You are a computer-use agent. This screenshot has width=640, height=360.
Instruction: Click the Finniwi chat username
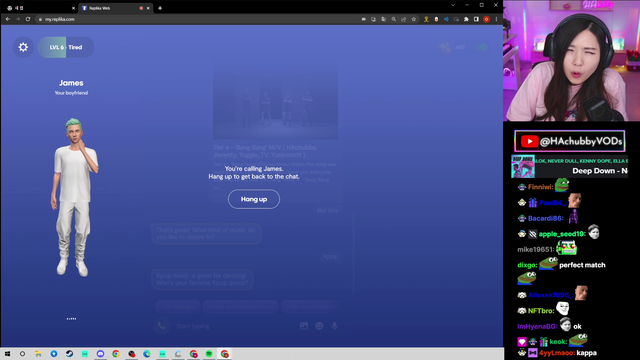coord(540,187)
